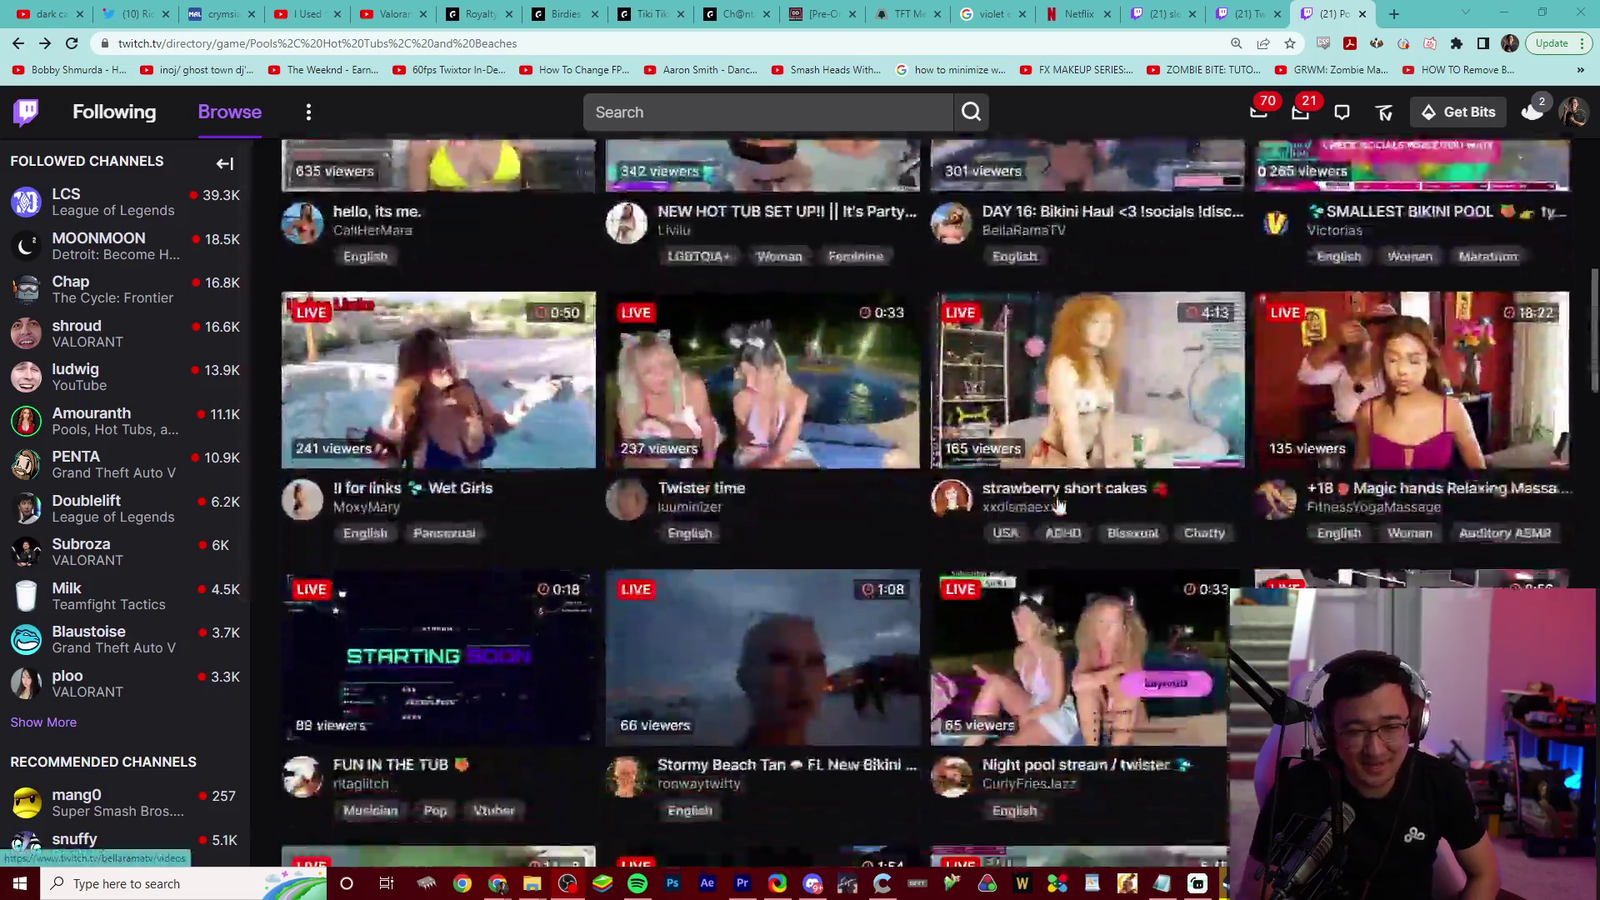Click the Twitch logo home icon
1600x900 pixels.
pos(26,112)
